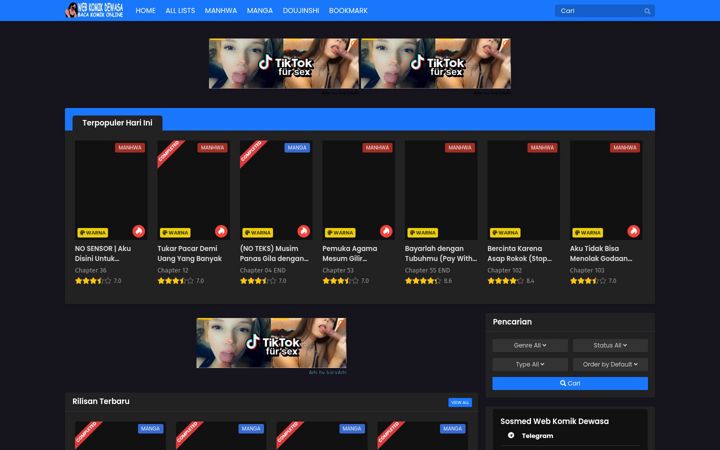Click the Chapter 55 END link

click(428, 270)
